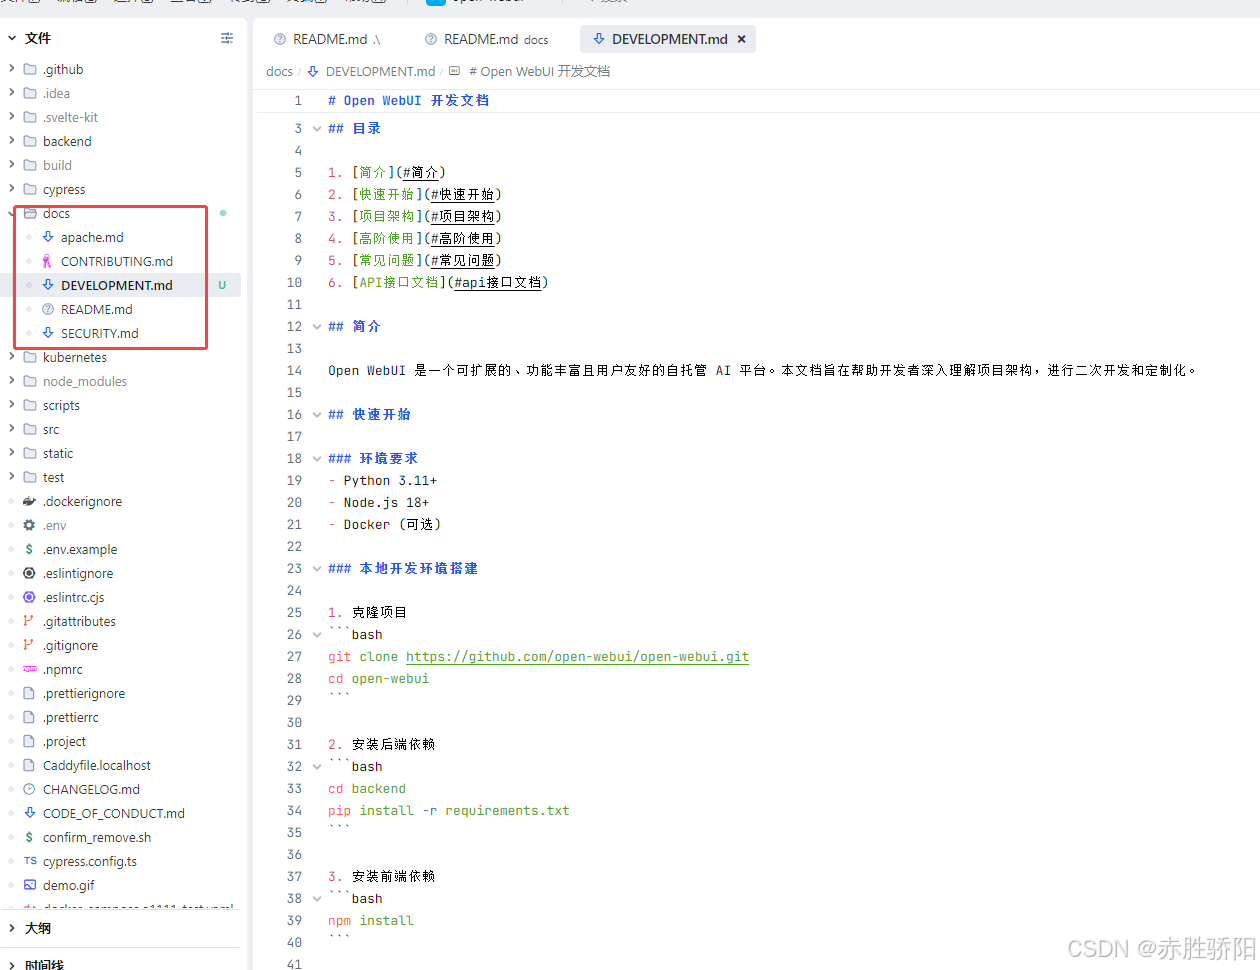
Task: Switch to the first README.md tab
Action: [328, 39]
